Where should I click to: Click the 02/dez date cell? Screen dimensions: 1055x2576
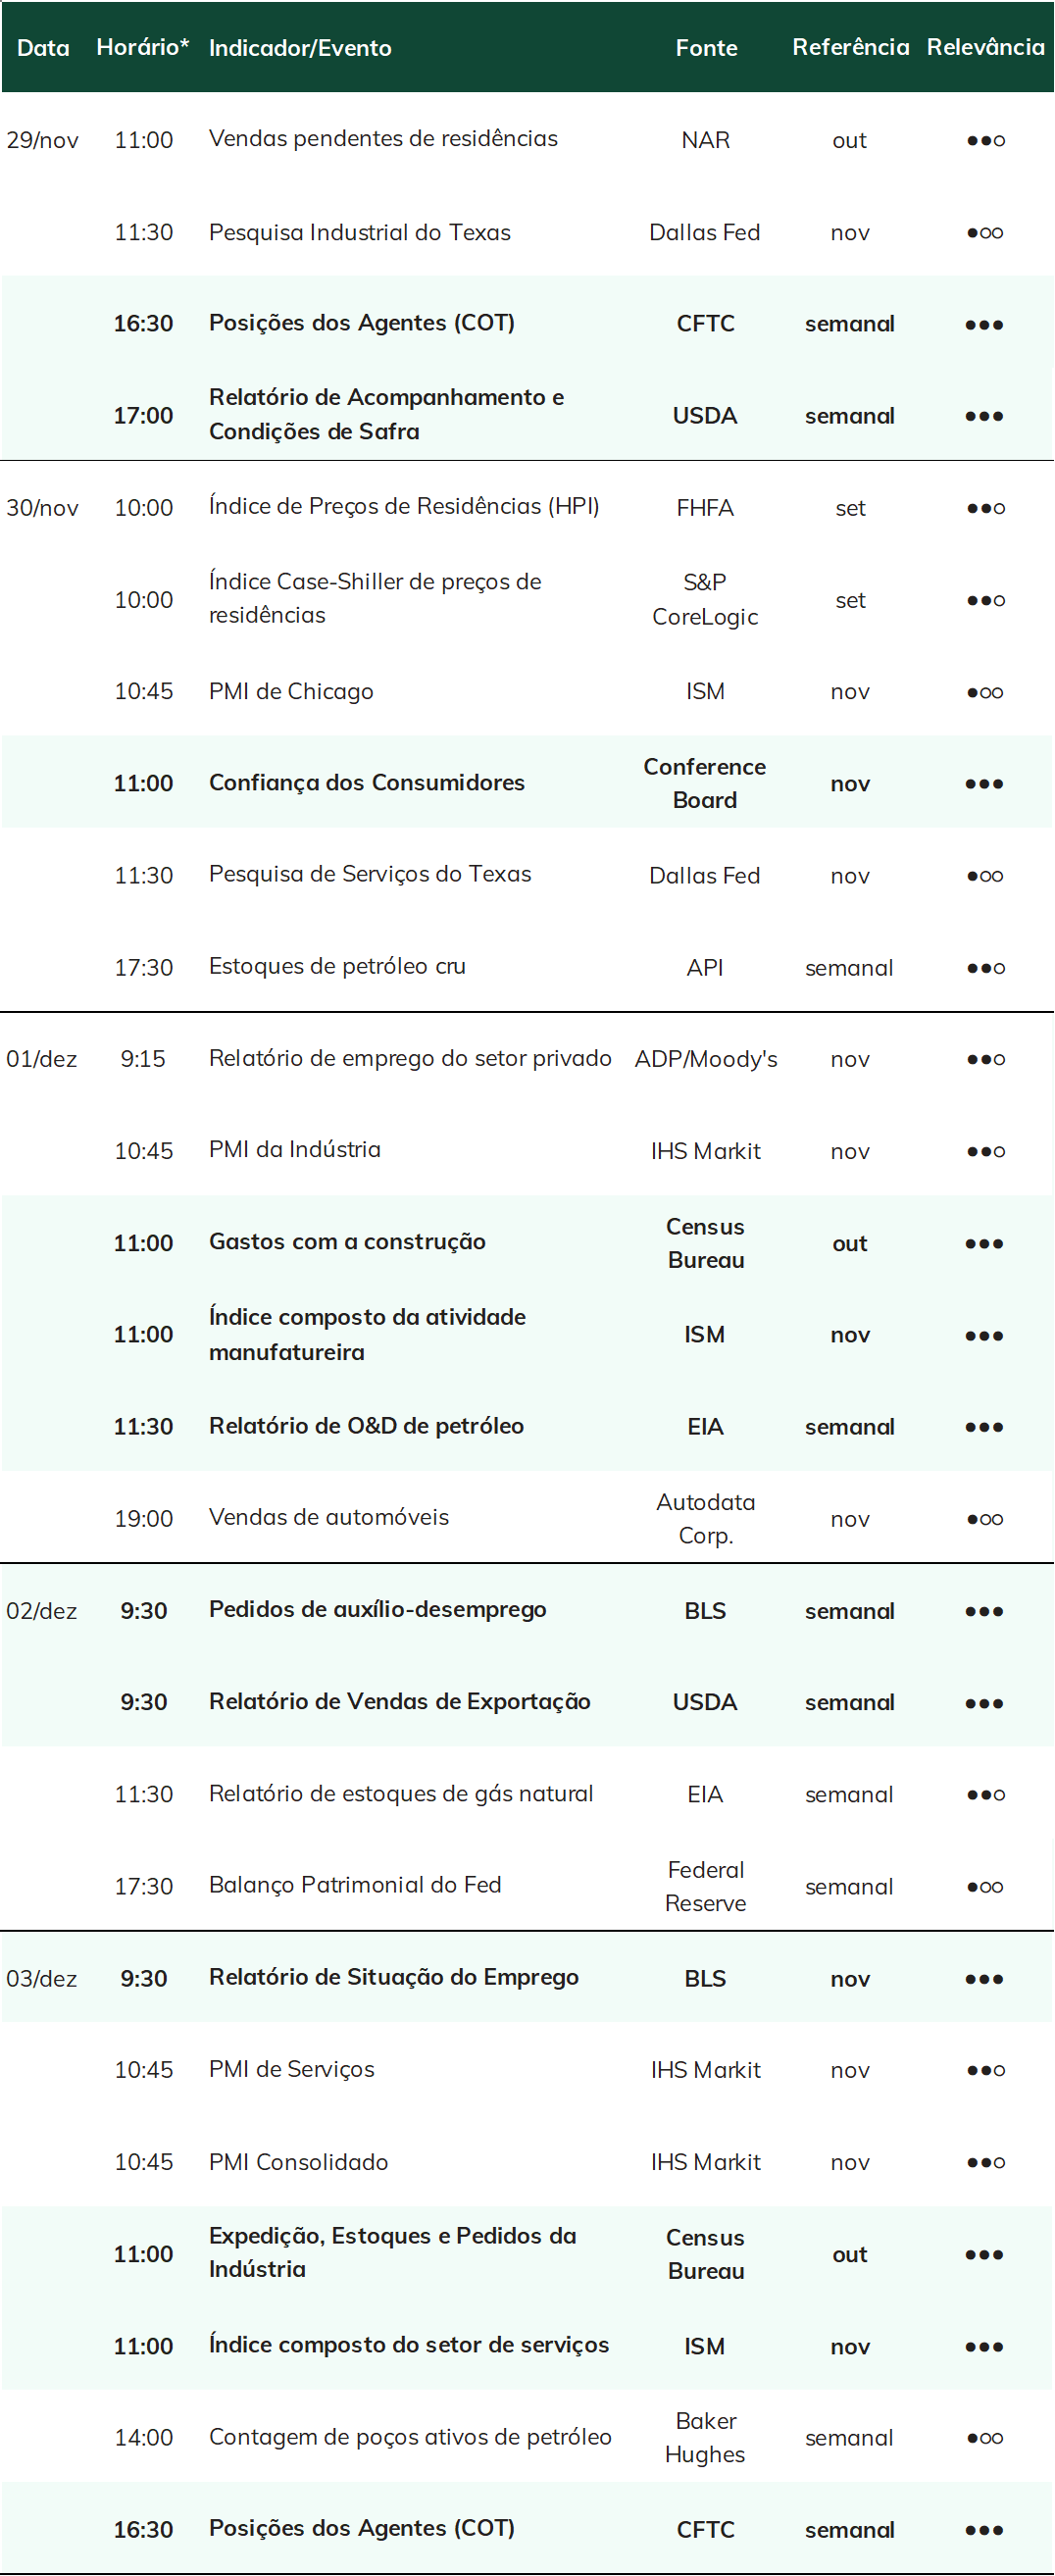(x=42, y=1611)
